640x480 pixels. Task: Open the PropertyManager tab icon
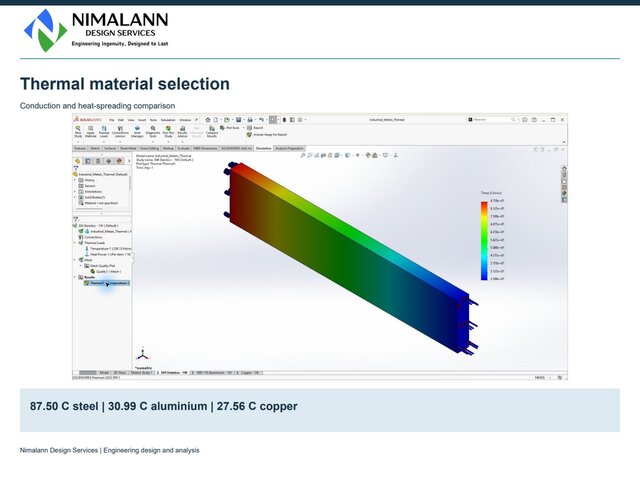coord(88,161)
